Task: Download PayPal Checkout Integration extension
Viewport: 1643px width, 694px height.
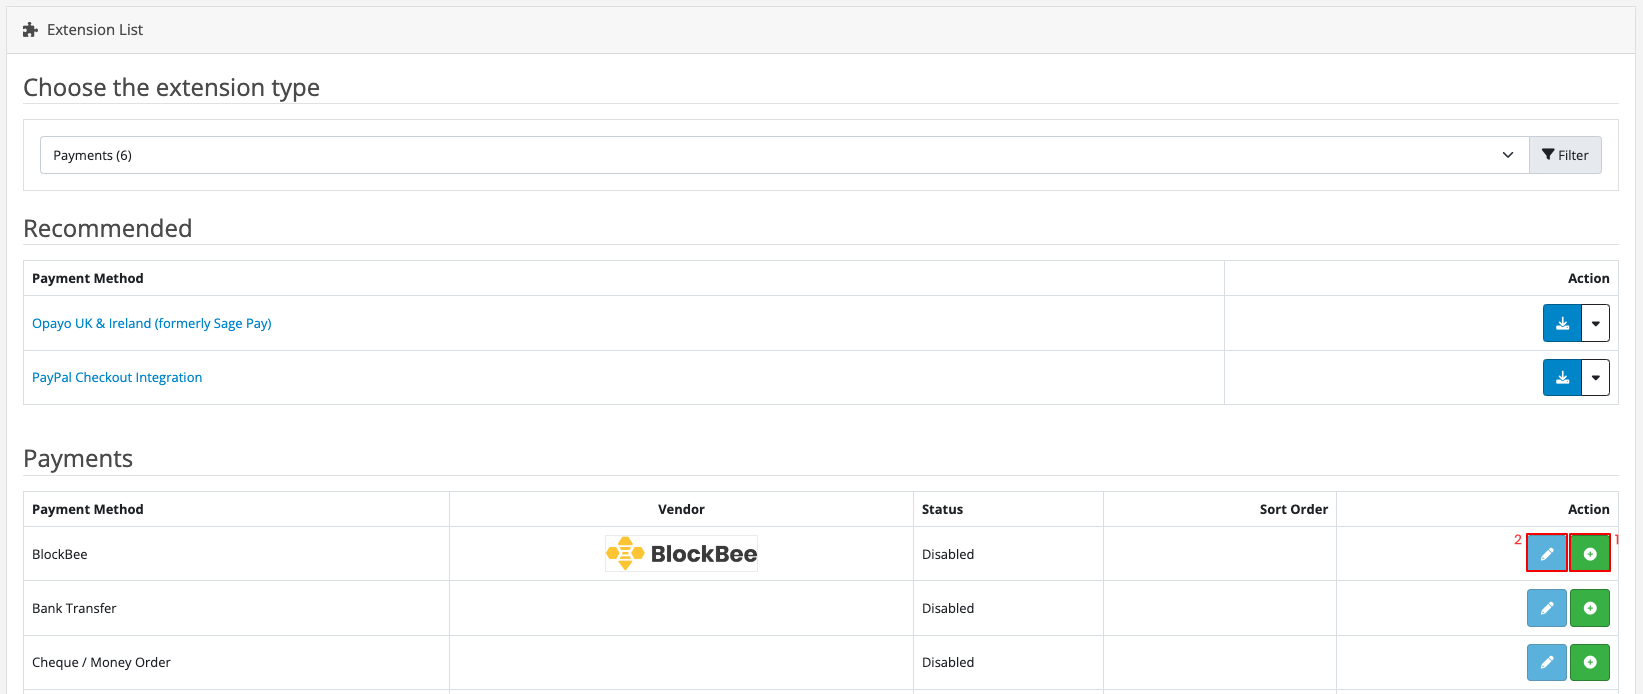Action: [1562, 377]
